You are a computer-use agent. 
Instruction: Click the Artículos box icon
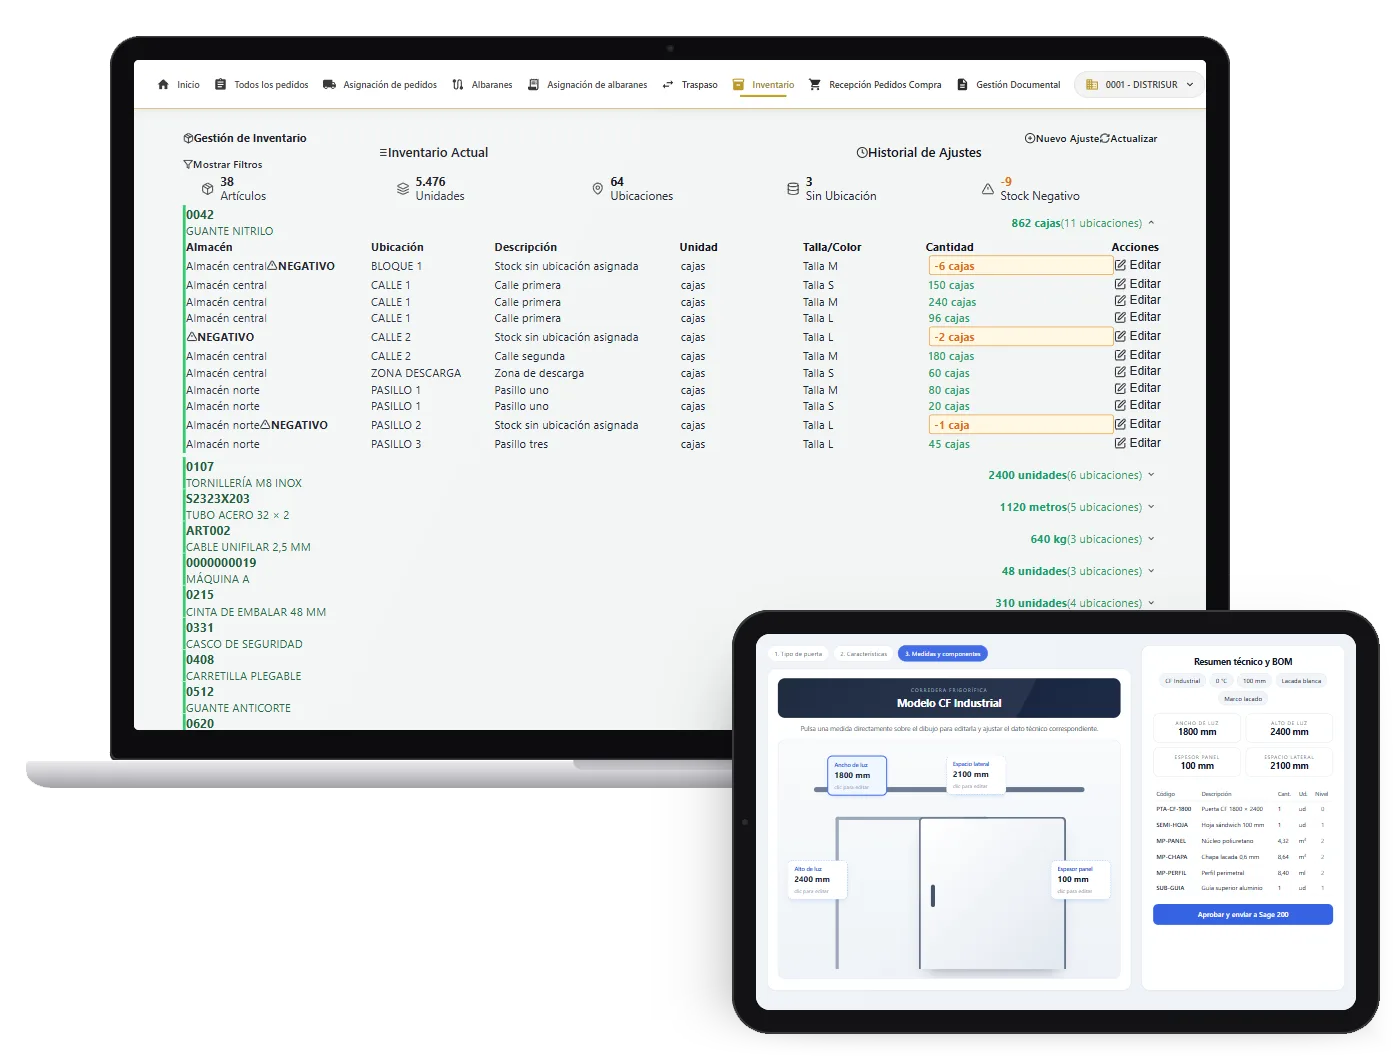coord(208,189)
